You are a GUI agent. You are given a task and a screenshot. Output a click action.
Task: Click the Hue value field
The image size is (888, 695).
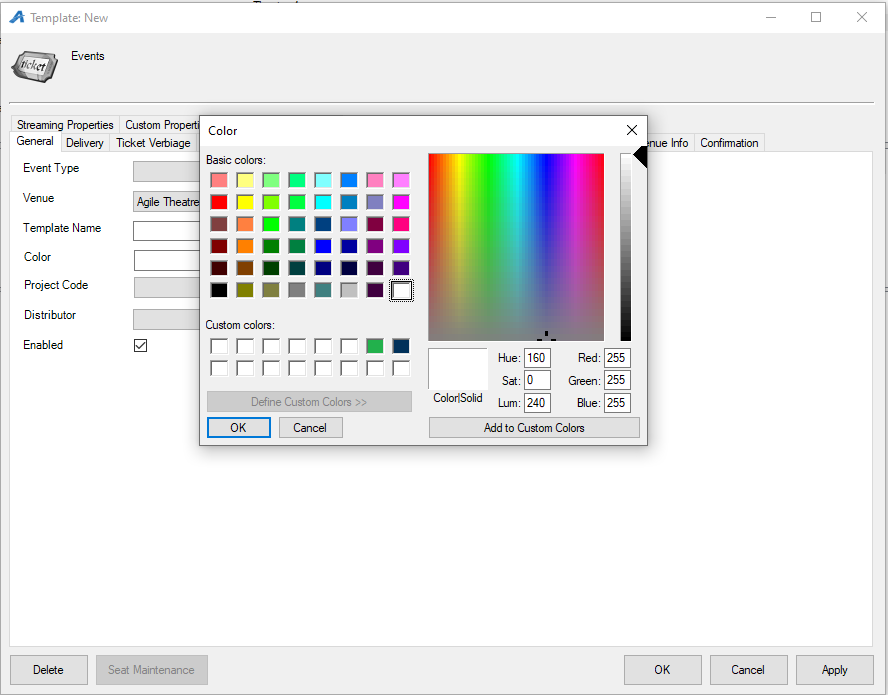pos(537,358)
